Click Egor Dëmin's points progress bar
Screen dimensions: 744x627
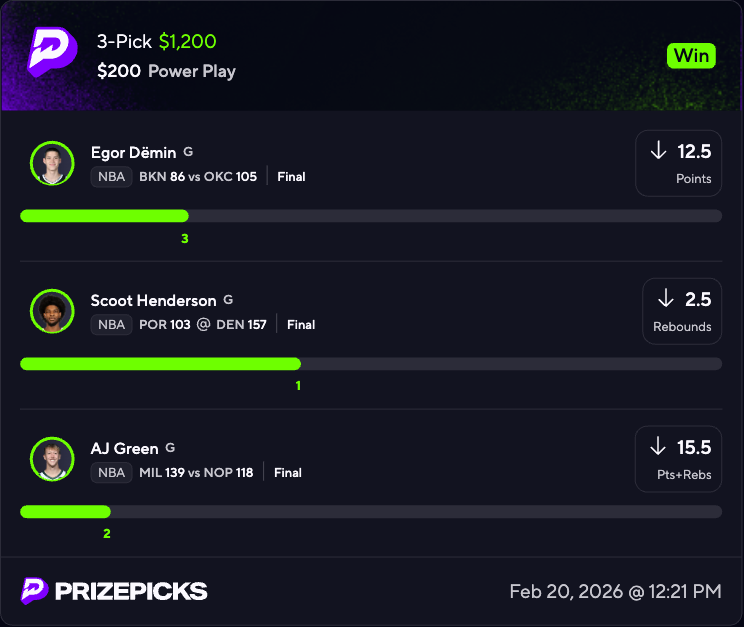[x=370, y=216]
